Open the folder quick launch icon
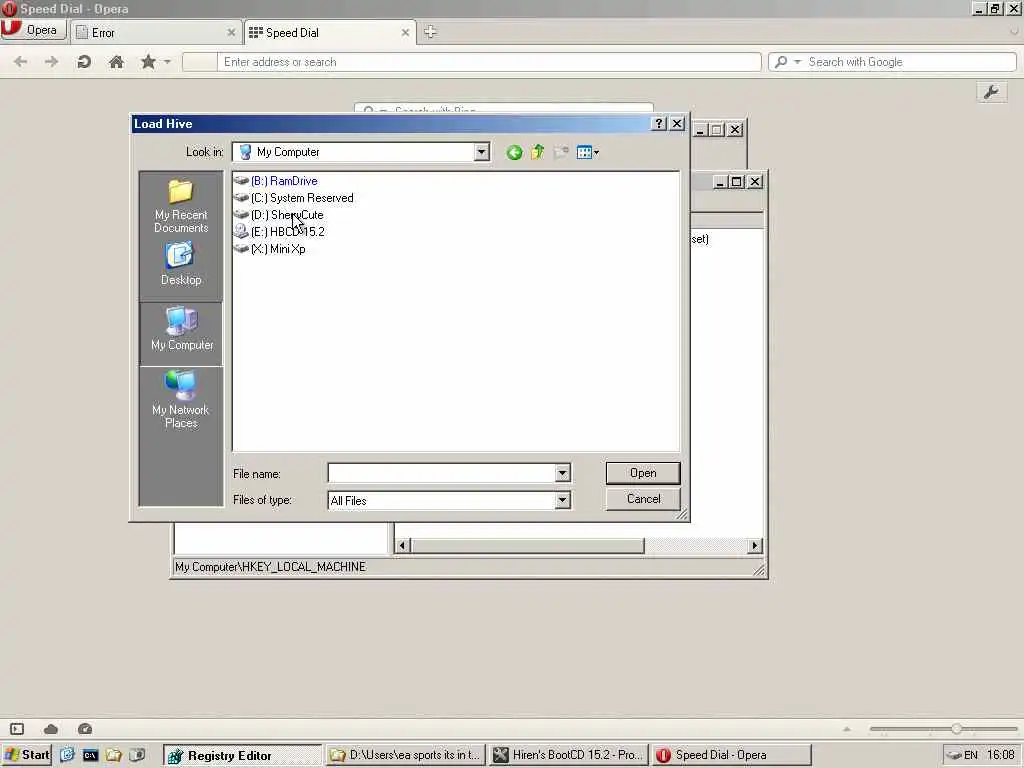The height and width of the screenshot is (768, 1024). click(x=114, y=755)
